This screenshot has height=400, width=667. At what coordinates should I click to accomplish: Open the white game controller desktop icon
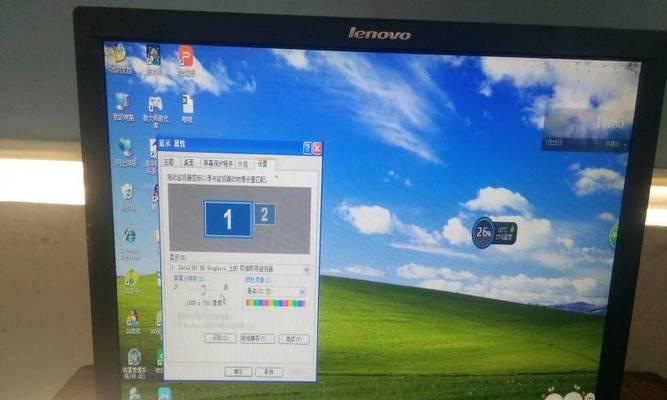(155, 109)
